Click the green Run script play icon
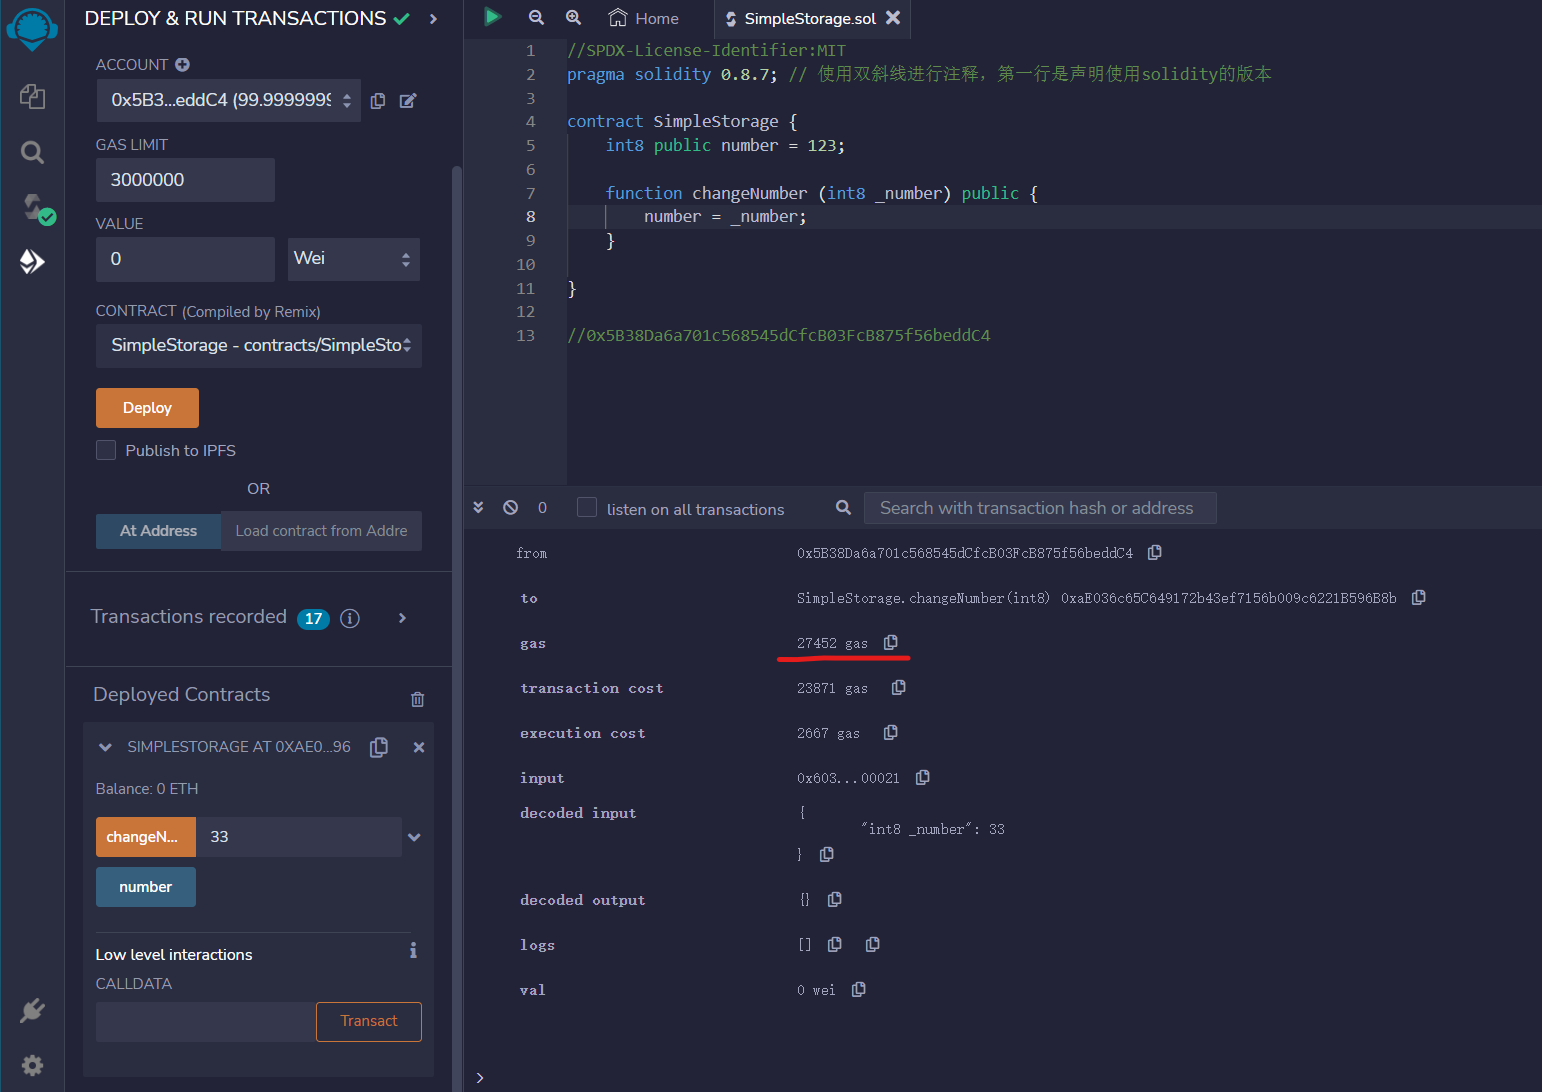This screenshot has width=1542, height=1092. pos(492,17)
